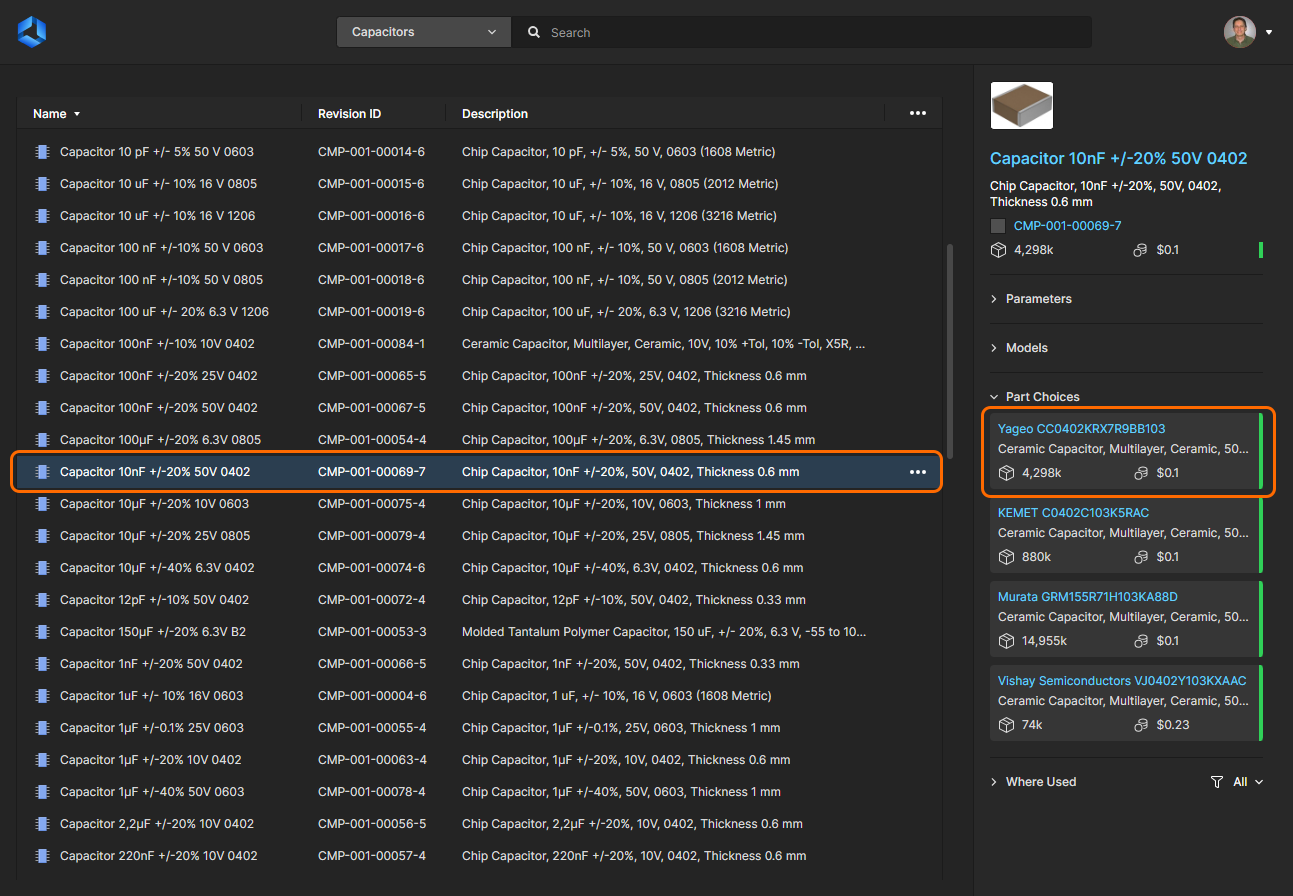The image size is (1293, 896).
Task: Collapse the Part Choices section
Action: click(x=1042, y=397)
